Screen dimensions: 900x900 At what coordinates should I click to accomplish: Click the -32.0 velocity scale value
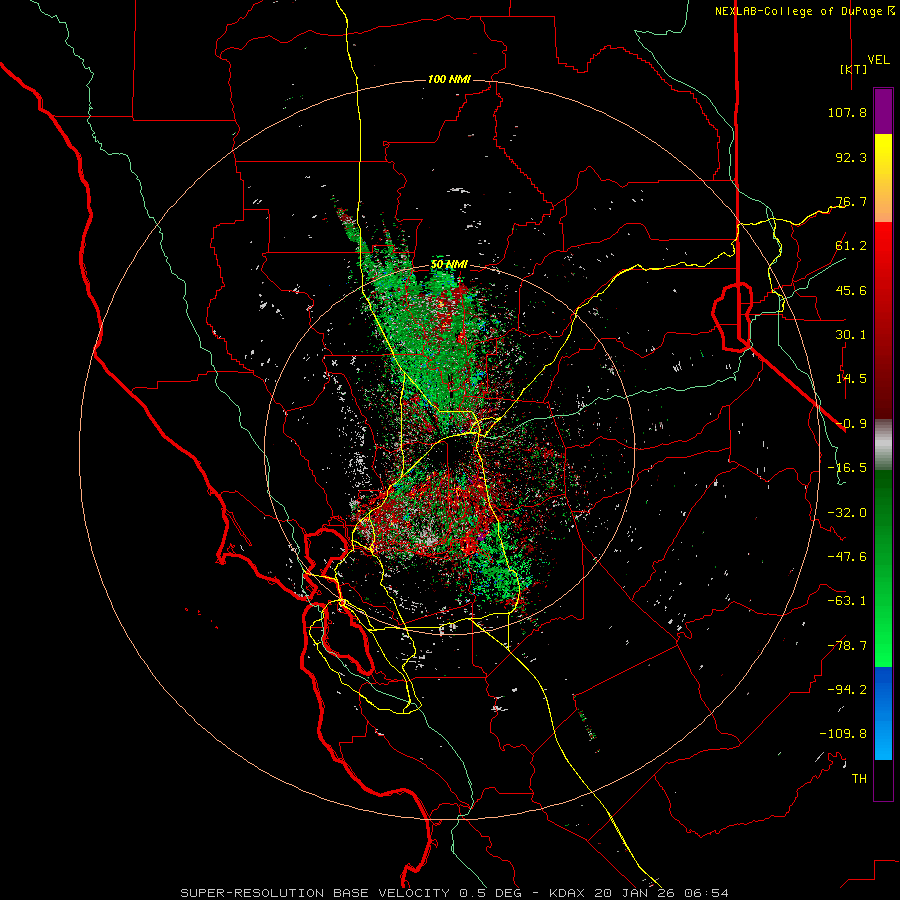[847, 513]
